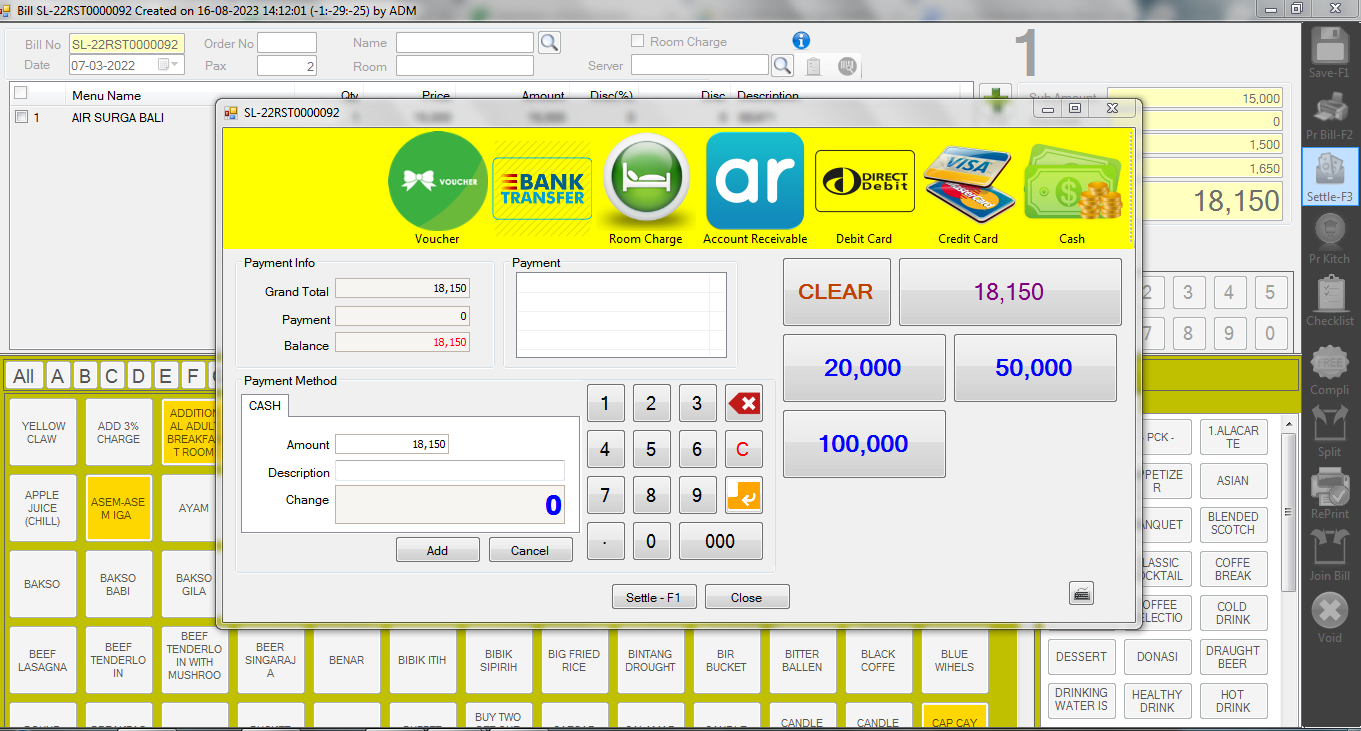Click the 18,150 exact amount button

click(1010, 292)
